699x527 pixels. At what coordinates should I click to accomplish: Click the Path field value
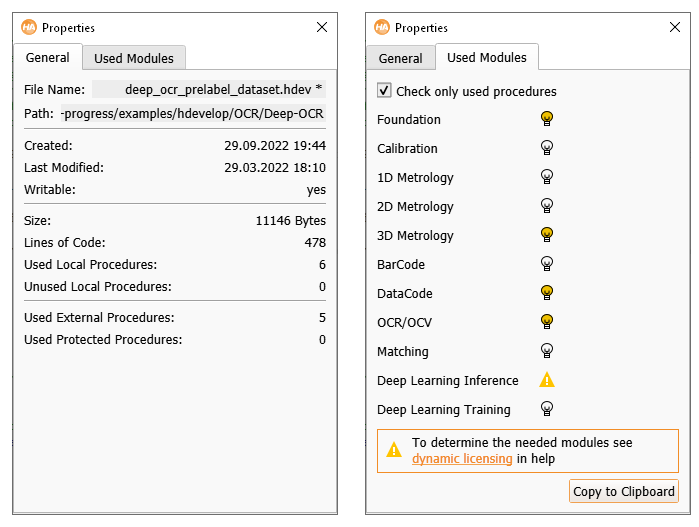click(x=193, y=114)
